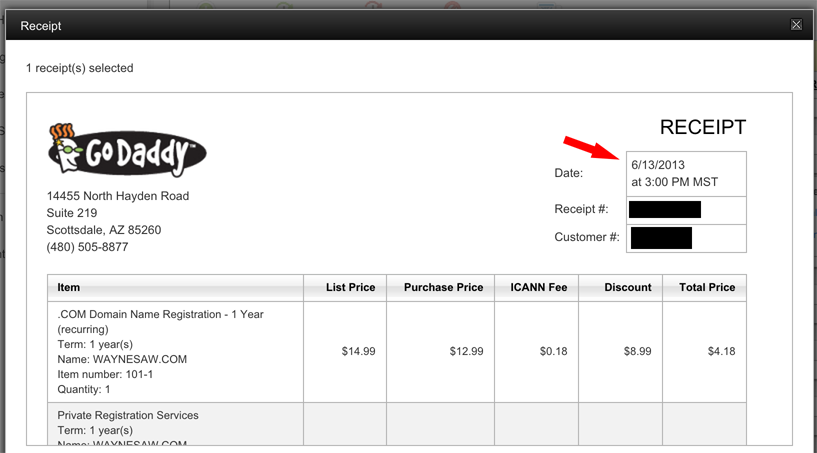Click the blacked-out Customer # value
The width and height of the screenshot is (817, 453).
click(x=661, y=238)
